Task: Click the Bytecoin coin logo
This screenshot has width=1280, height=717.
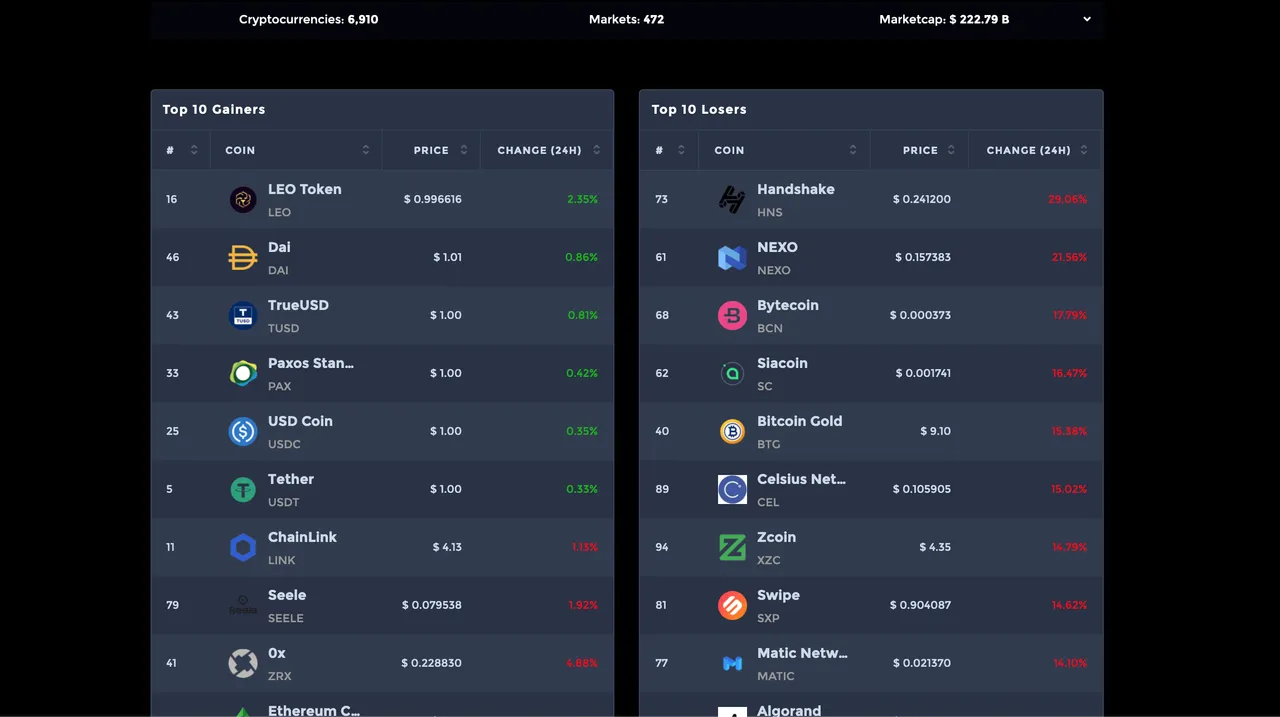Action: (x=732, y=315)
